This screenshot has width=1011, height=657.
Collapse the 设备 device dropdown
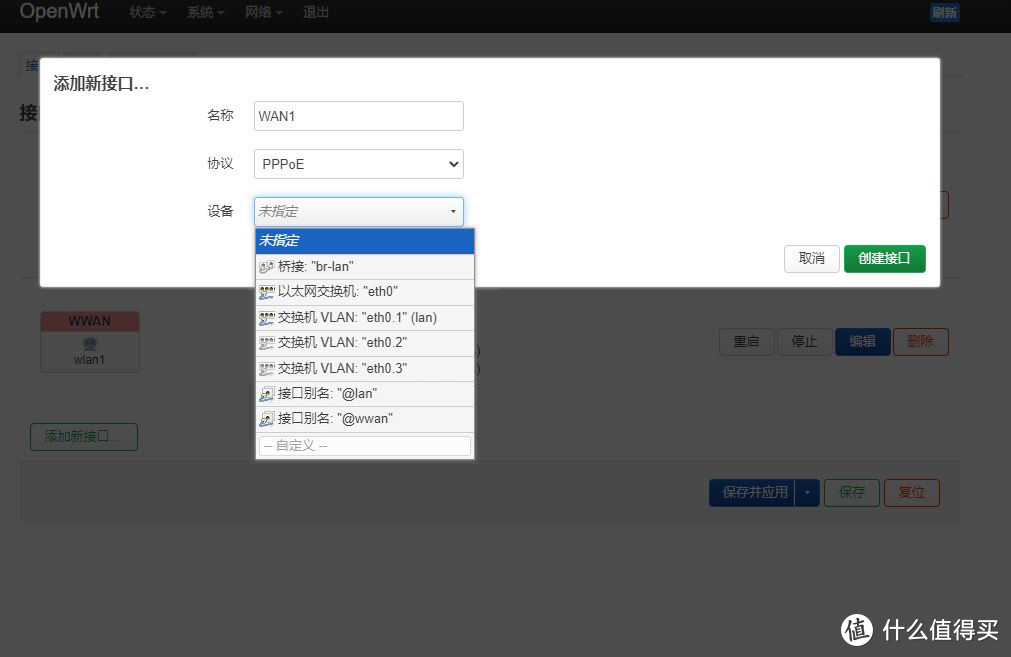coord(453,211)
